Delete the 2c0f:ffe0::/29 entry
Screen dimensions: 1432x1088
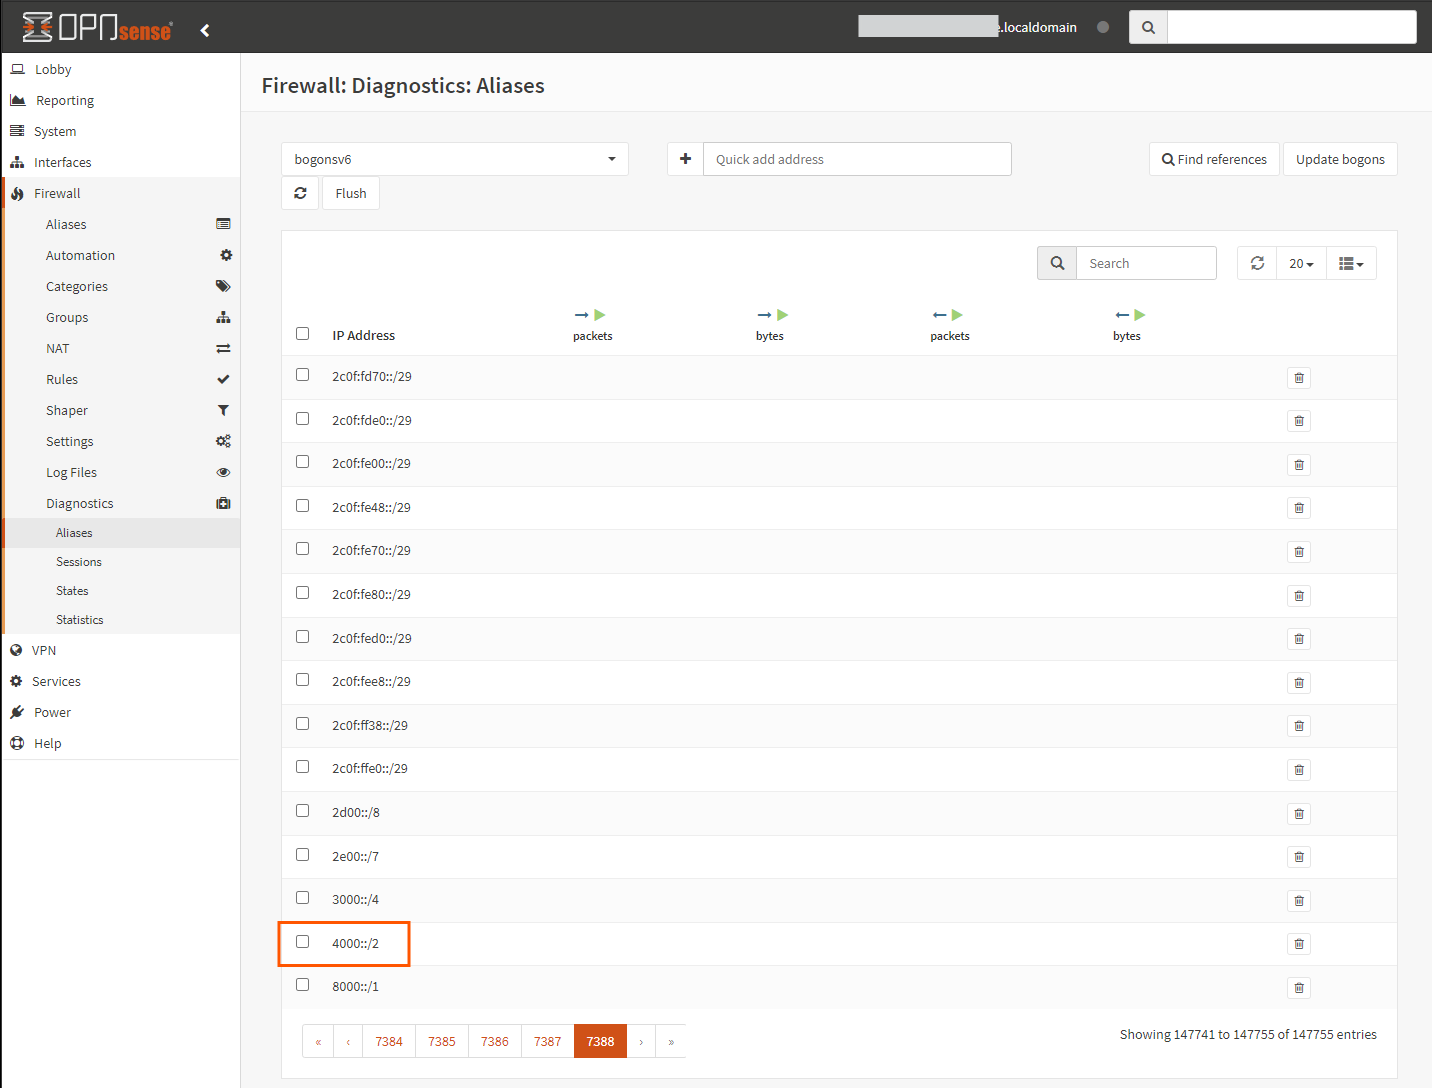point(1299,770)
